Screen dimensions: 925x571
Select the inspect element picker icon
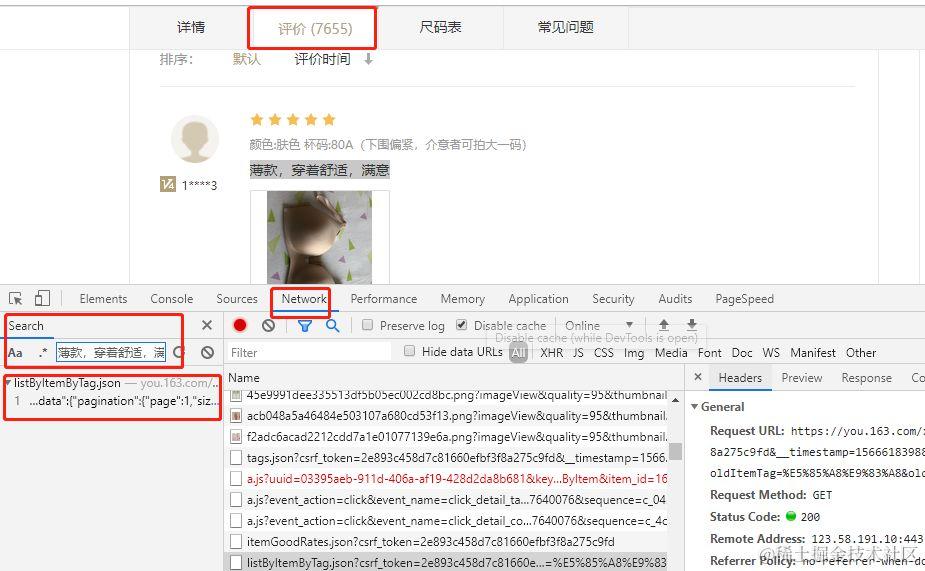tap(15, 298)
